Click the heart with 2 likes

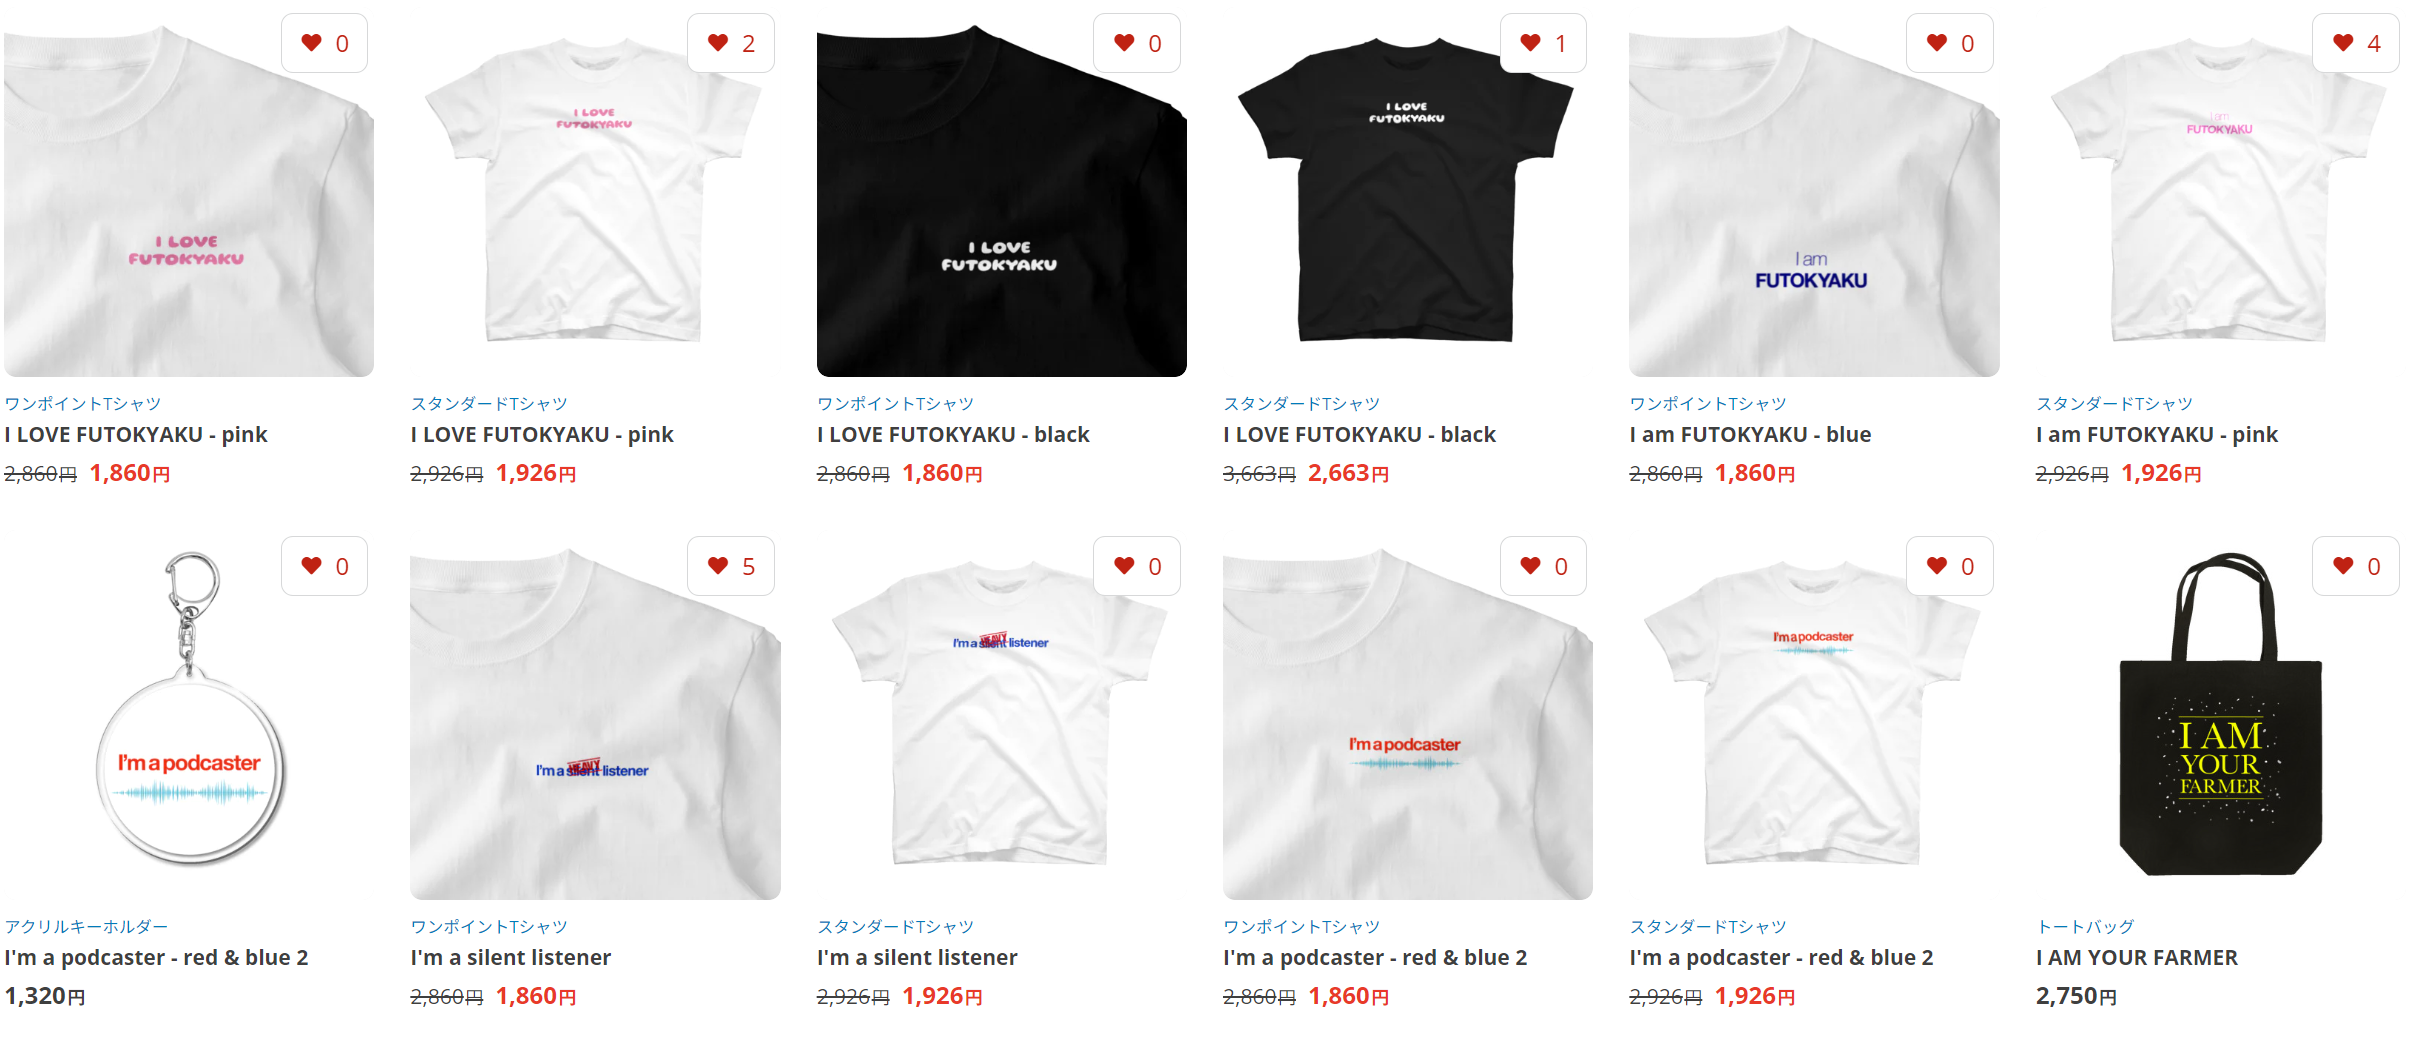[x=731, y=43]
